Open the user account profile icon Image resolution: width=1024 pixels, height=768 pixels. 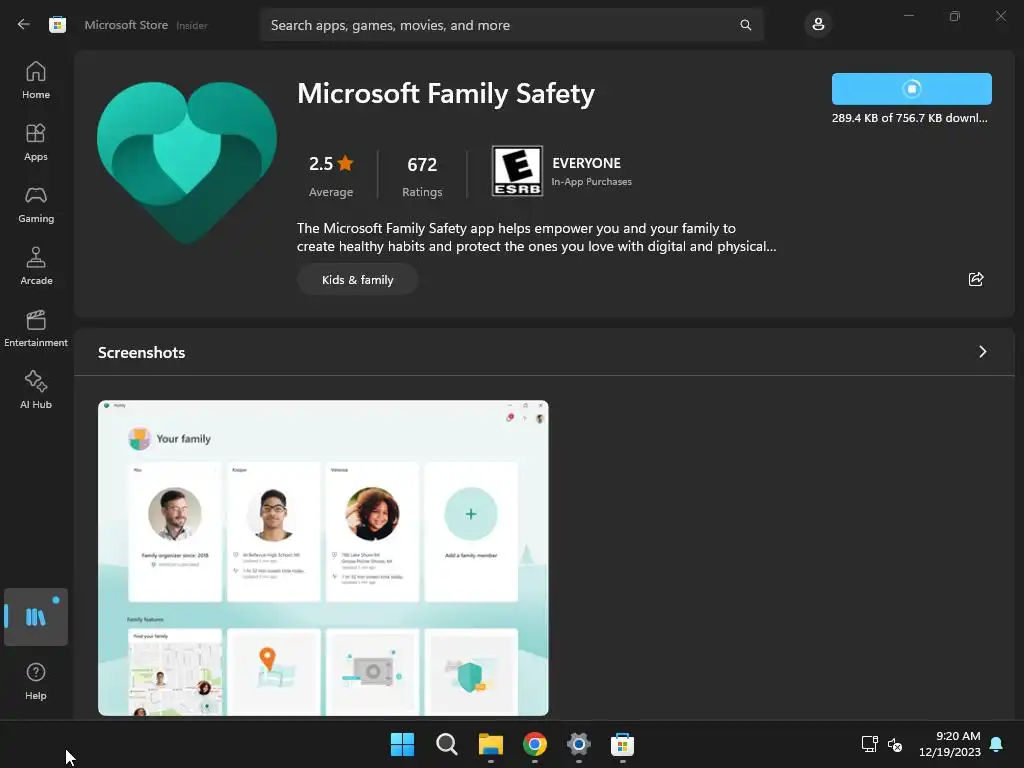[x=818, y=25]
